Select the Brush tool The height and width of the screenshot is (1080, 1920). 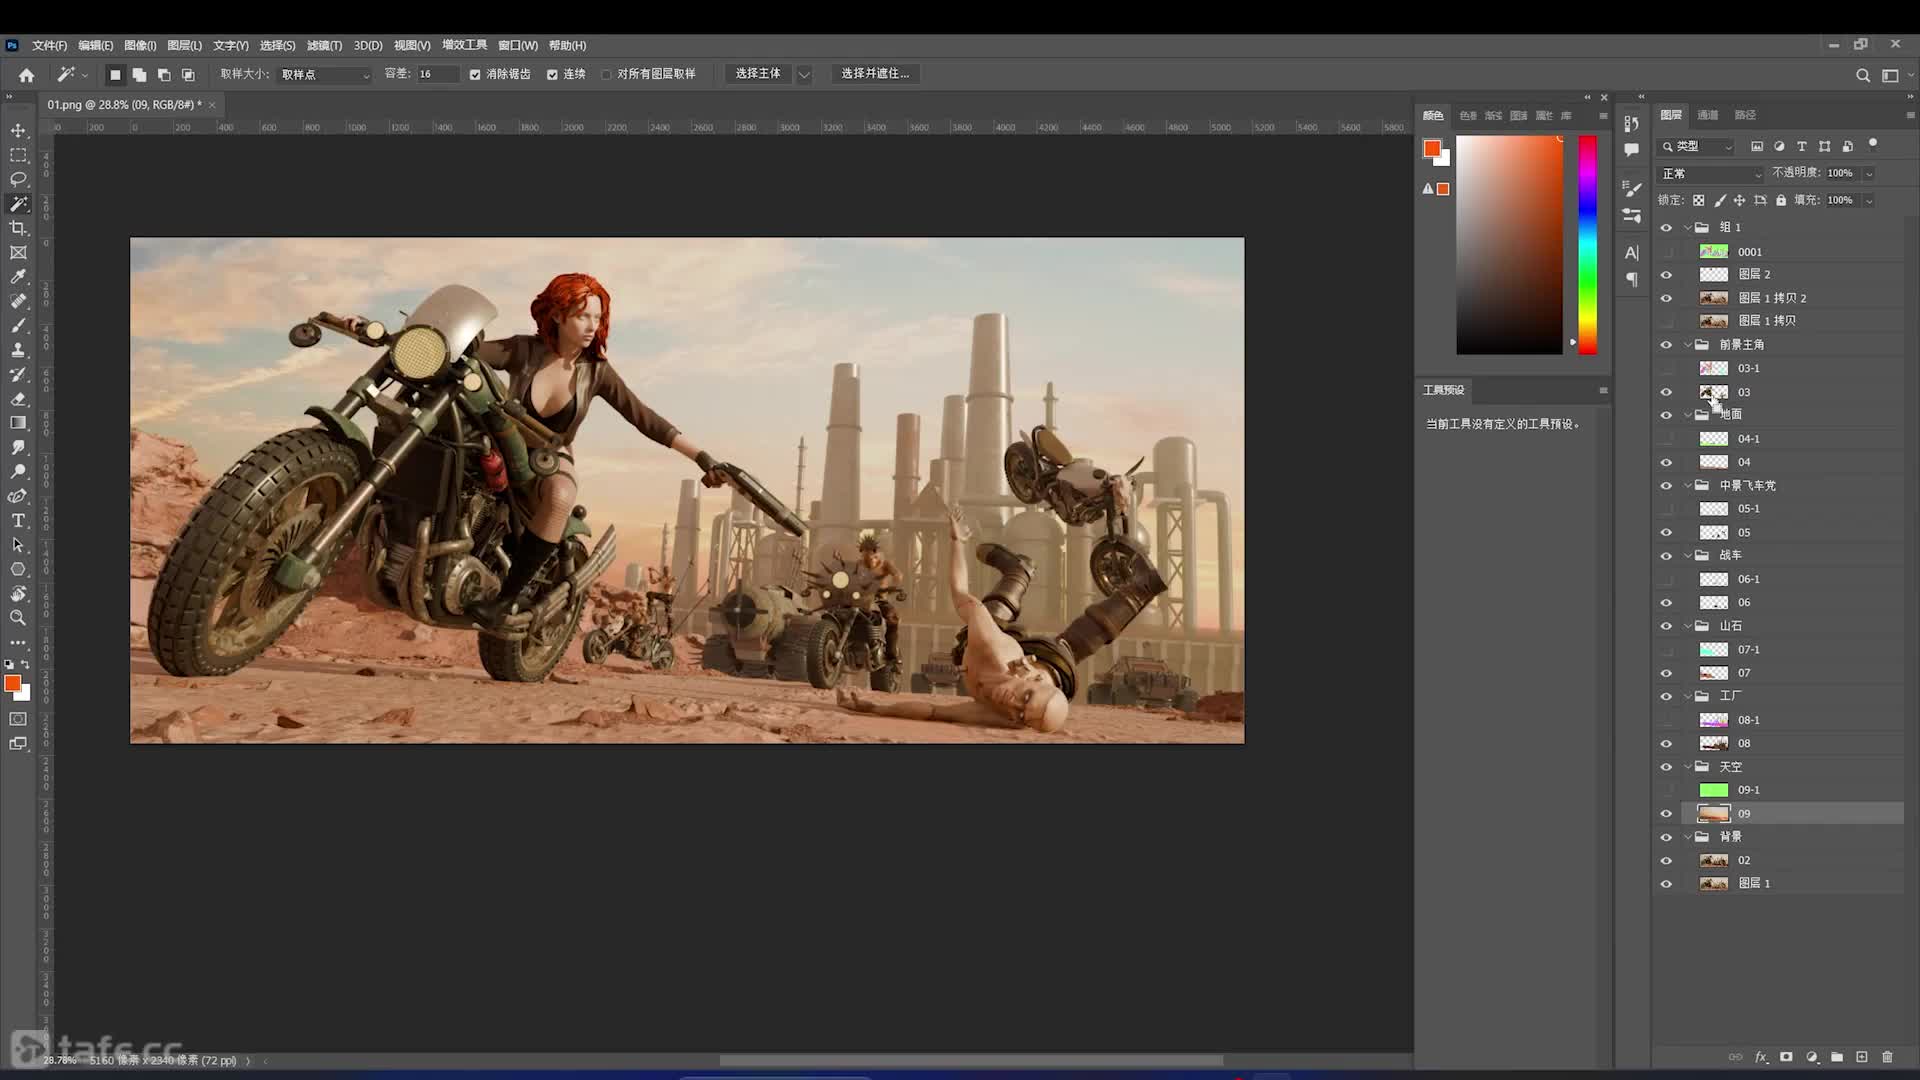tap(18, 326)
